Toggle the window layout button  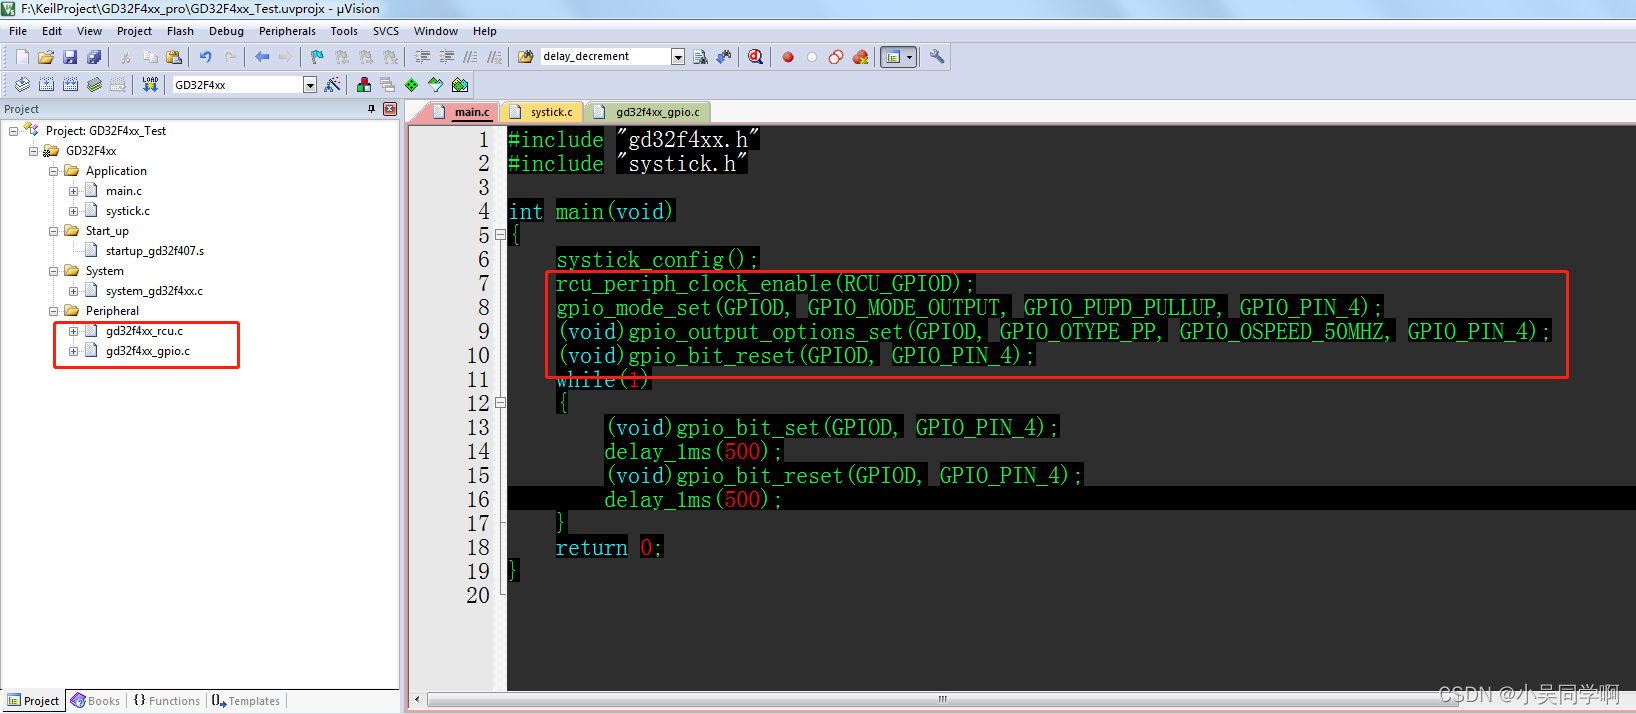892,57
